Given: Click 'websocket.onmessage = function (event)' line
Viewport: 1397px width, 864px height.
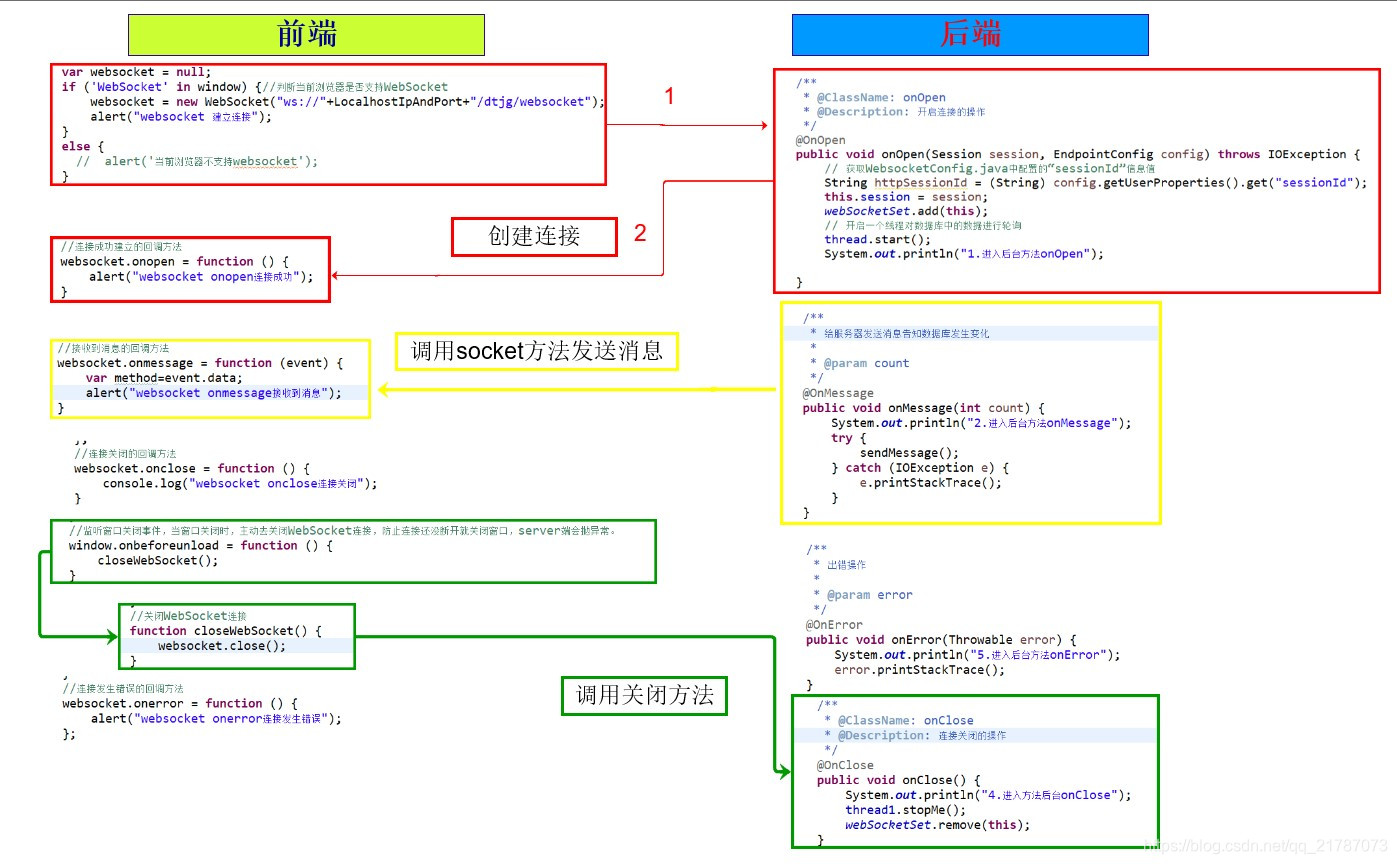Looking at the screenshot, I should pos(200,363).
